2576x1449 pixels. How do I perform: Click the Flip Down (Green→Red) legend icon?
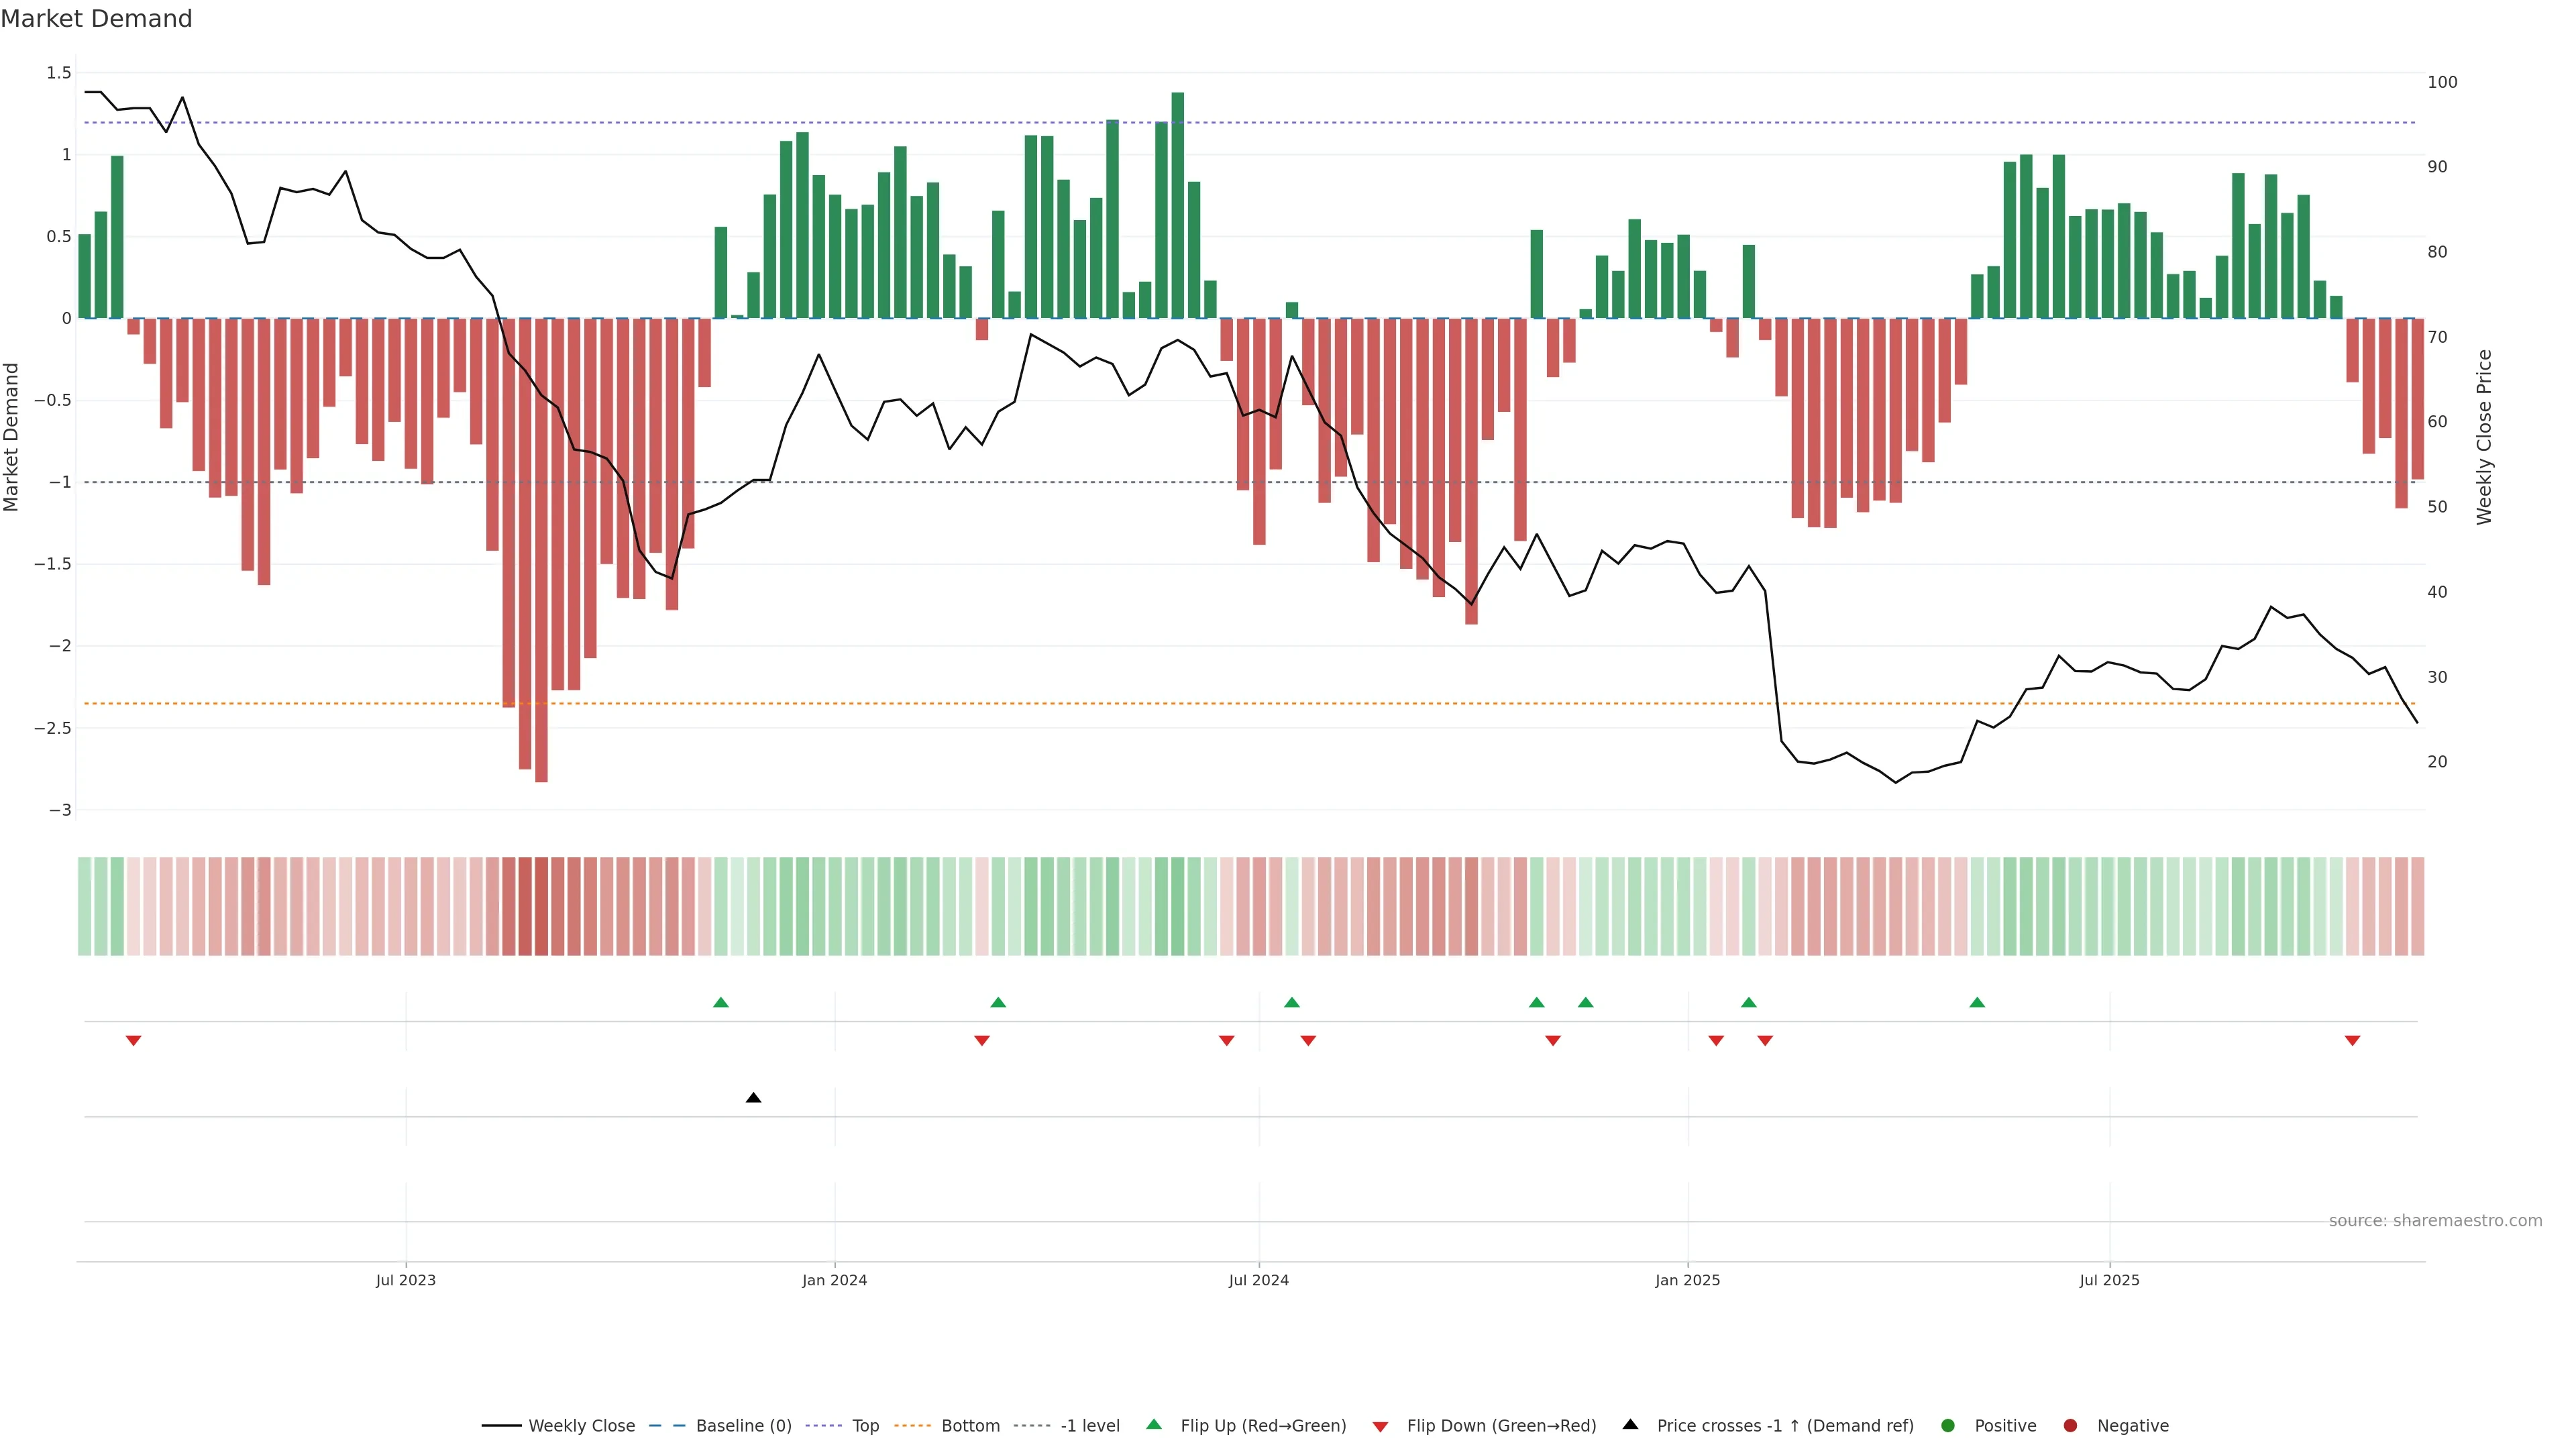(1380, 1426)
